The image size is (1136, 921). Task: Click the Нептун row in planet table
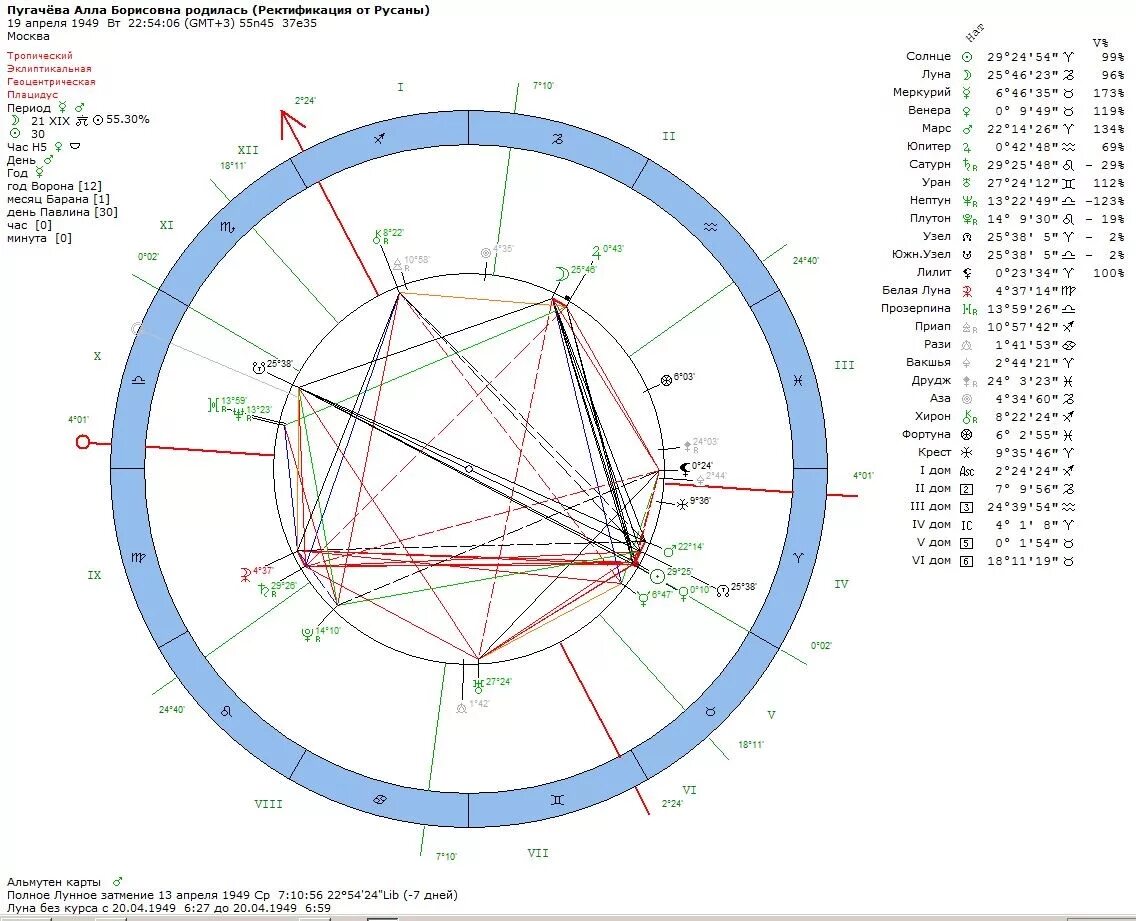[x=1016, y=201]
